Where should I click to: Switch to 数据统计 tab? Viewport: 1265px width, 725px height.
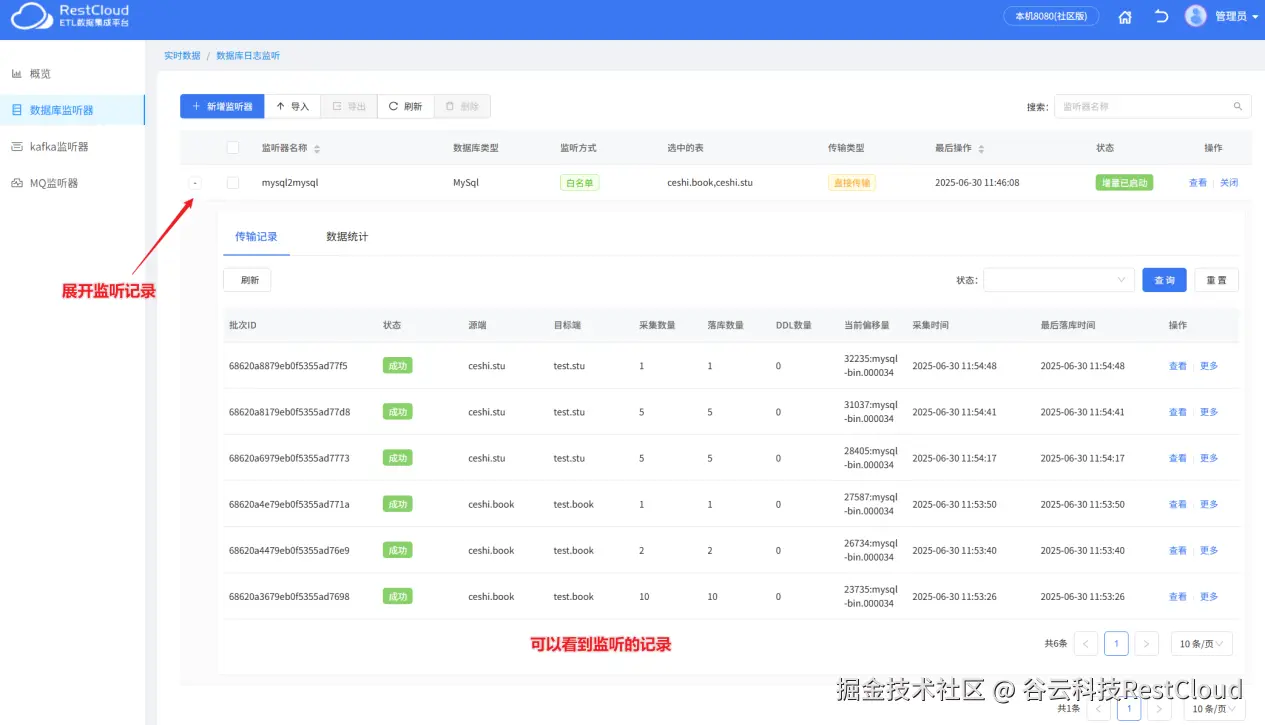[x=347, y=237]
